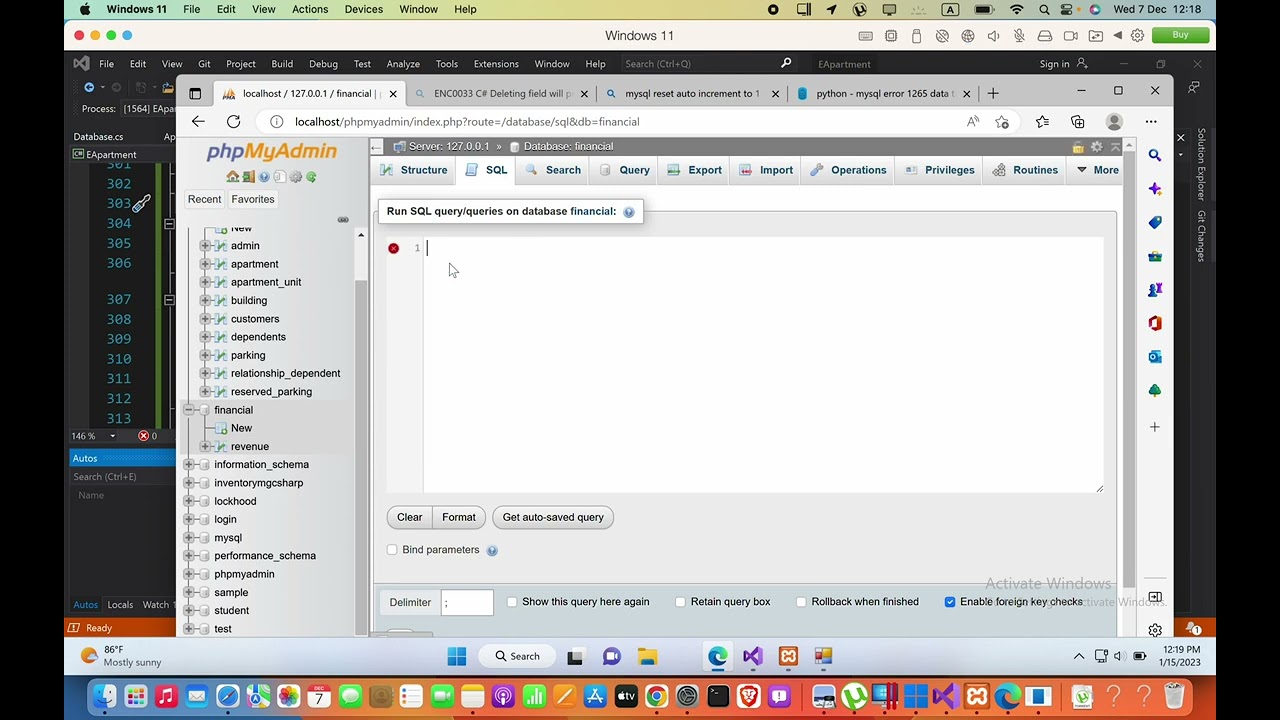The width and height of the screenshot is (1280, 720).
Task: Open the Export tab
Action: 695,170
